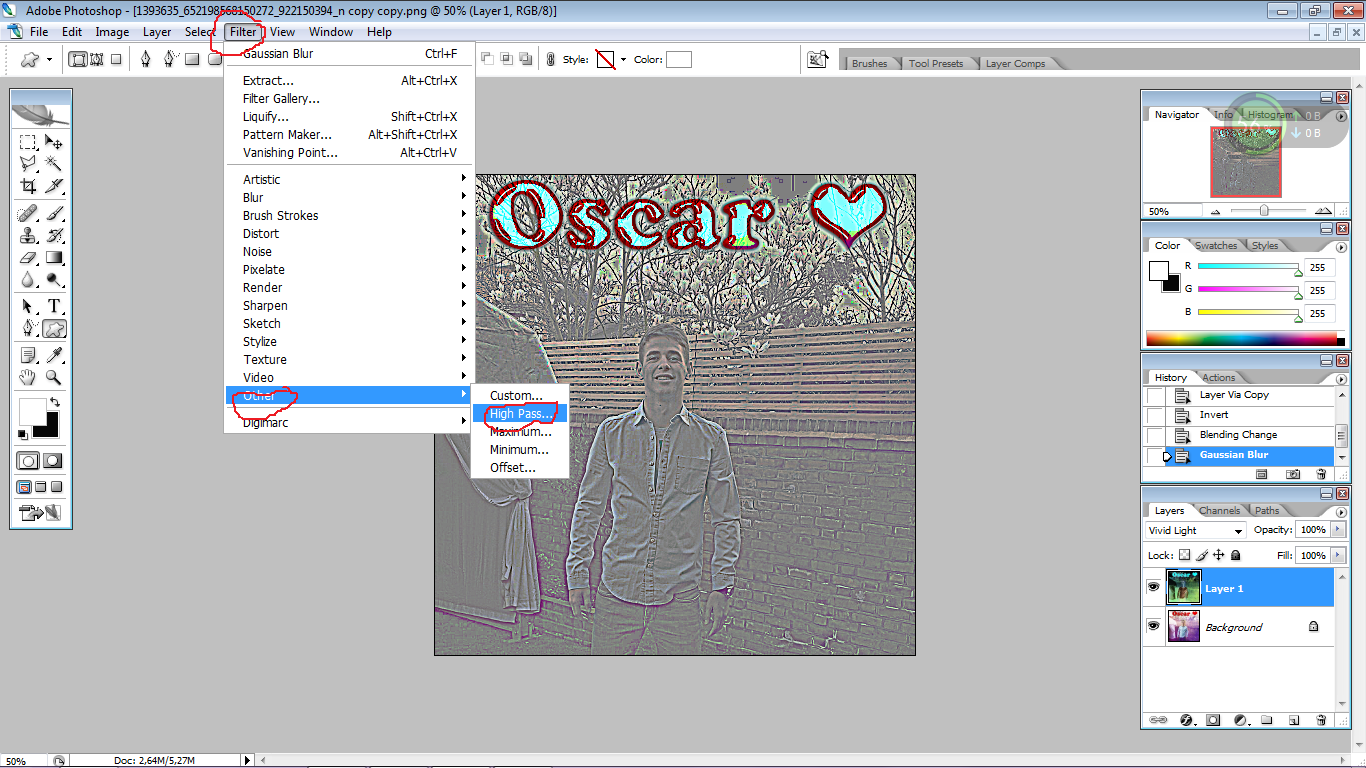
Task: Toggle lock image pixels
Action: point(1202,555)
